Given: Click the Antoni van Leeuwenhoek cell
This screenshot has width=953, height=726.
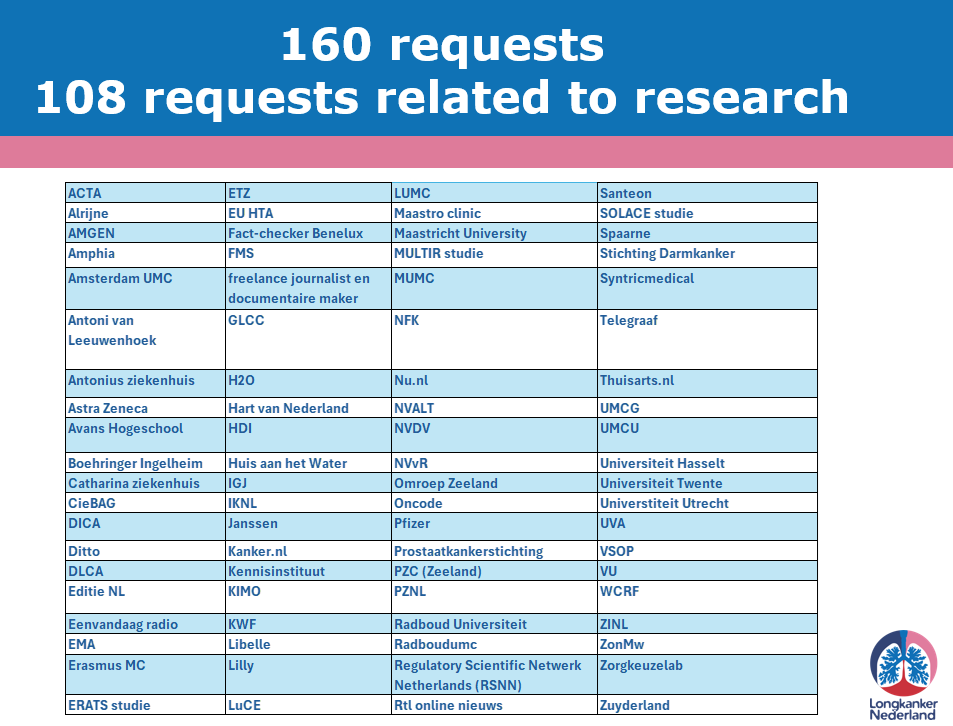Looking at the screenshot, I should [145, 340].
